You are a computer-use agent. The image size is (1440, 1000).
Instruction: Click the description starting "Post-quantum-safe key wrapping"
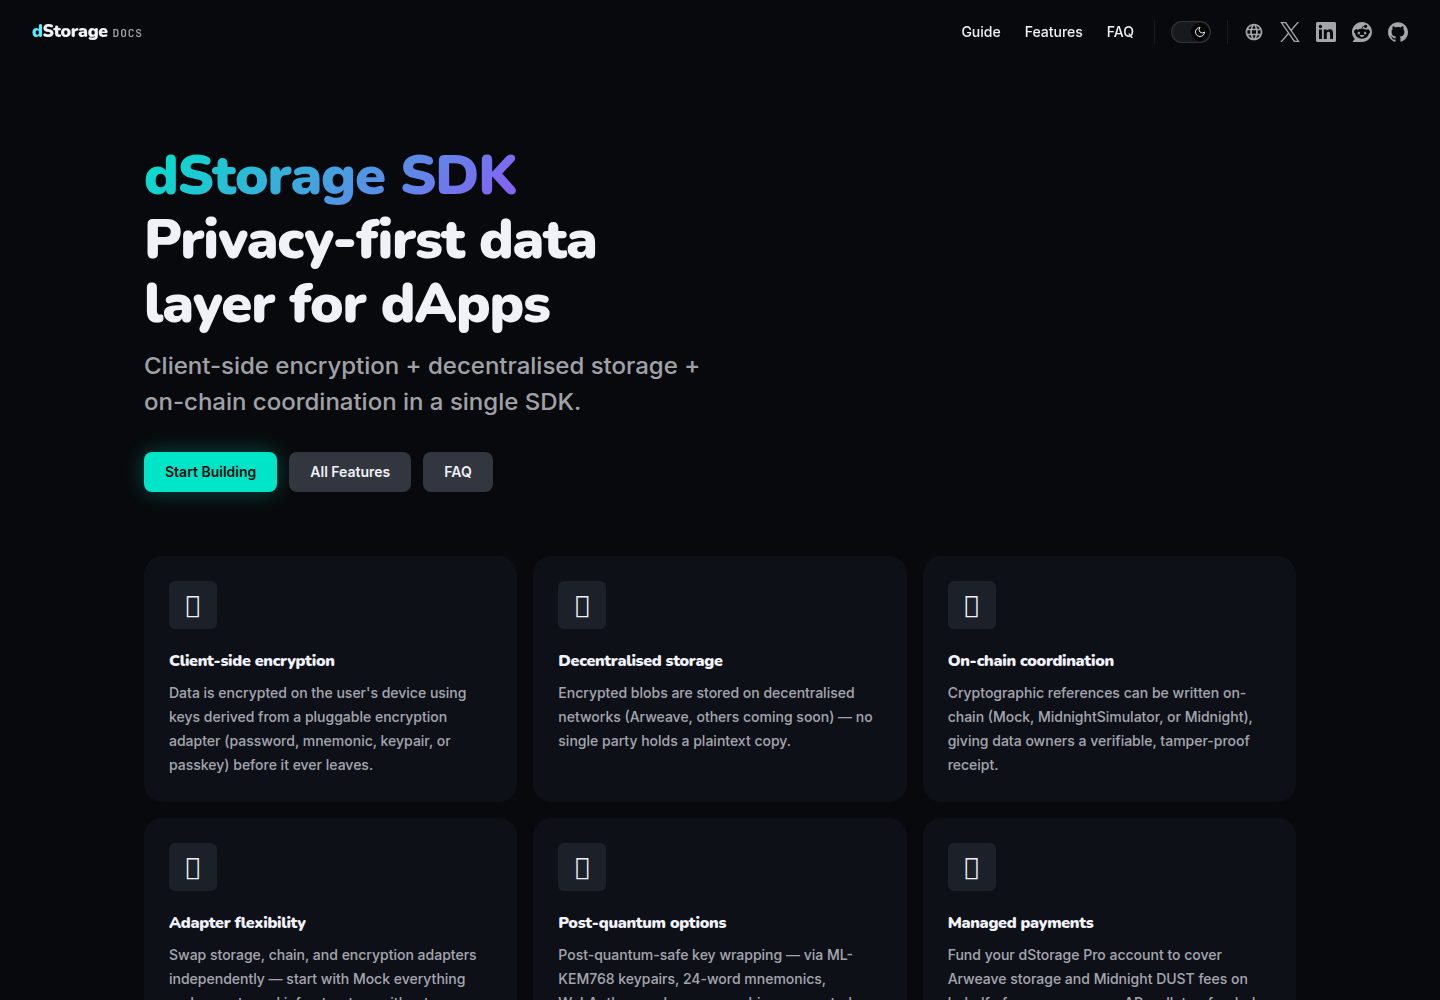click(706, 973)
